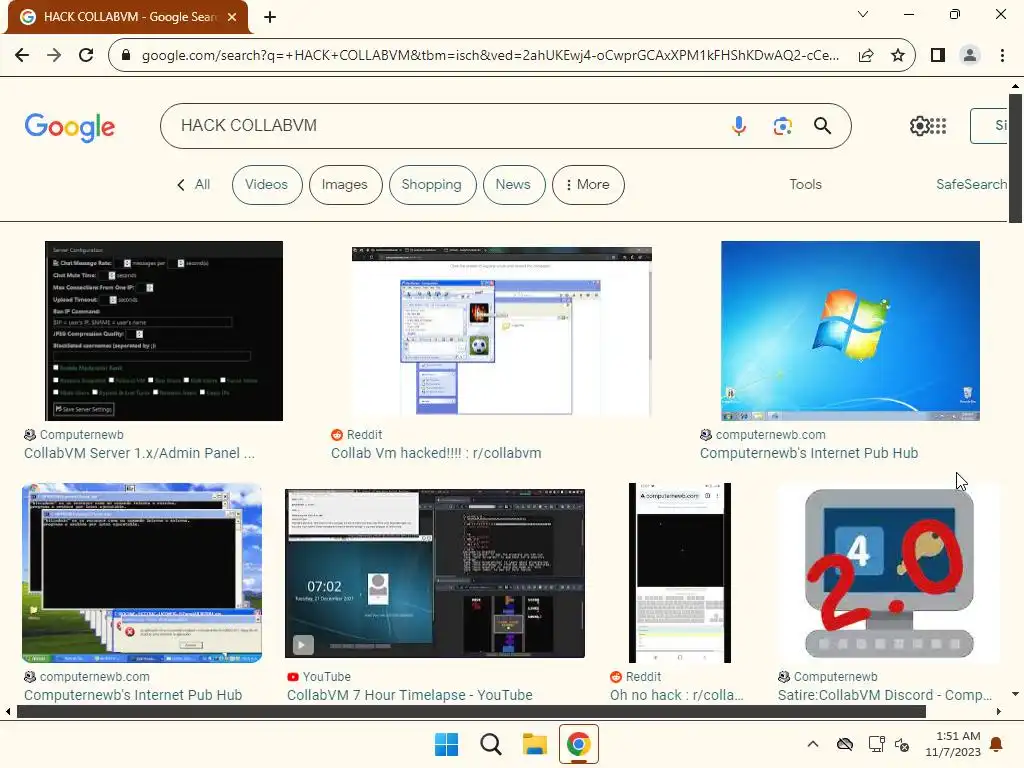Follow the Collab Vm hacked!!!! r/collabvm link
Image resolution: width=1024 pixels, height=768 pixels.
click(436, 453)
